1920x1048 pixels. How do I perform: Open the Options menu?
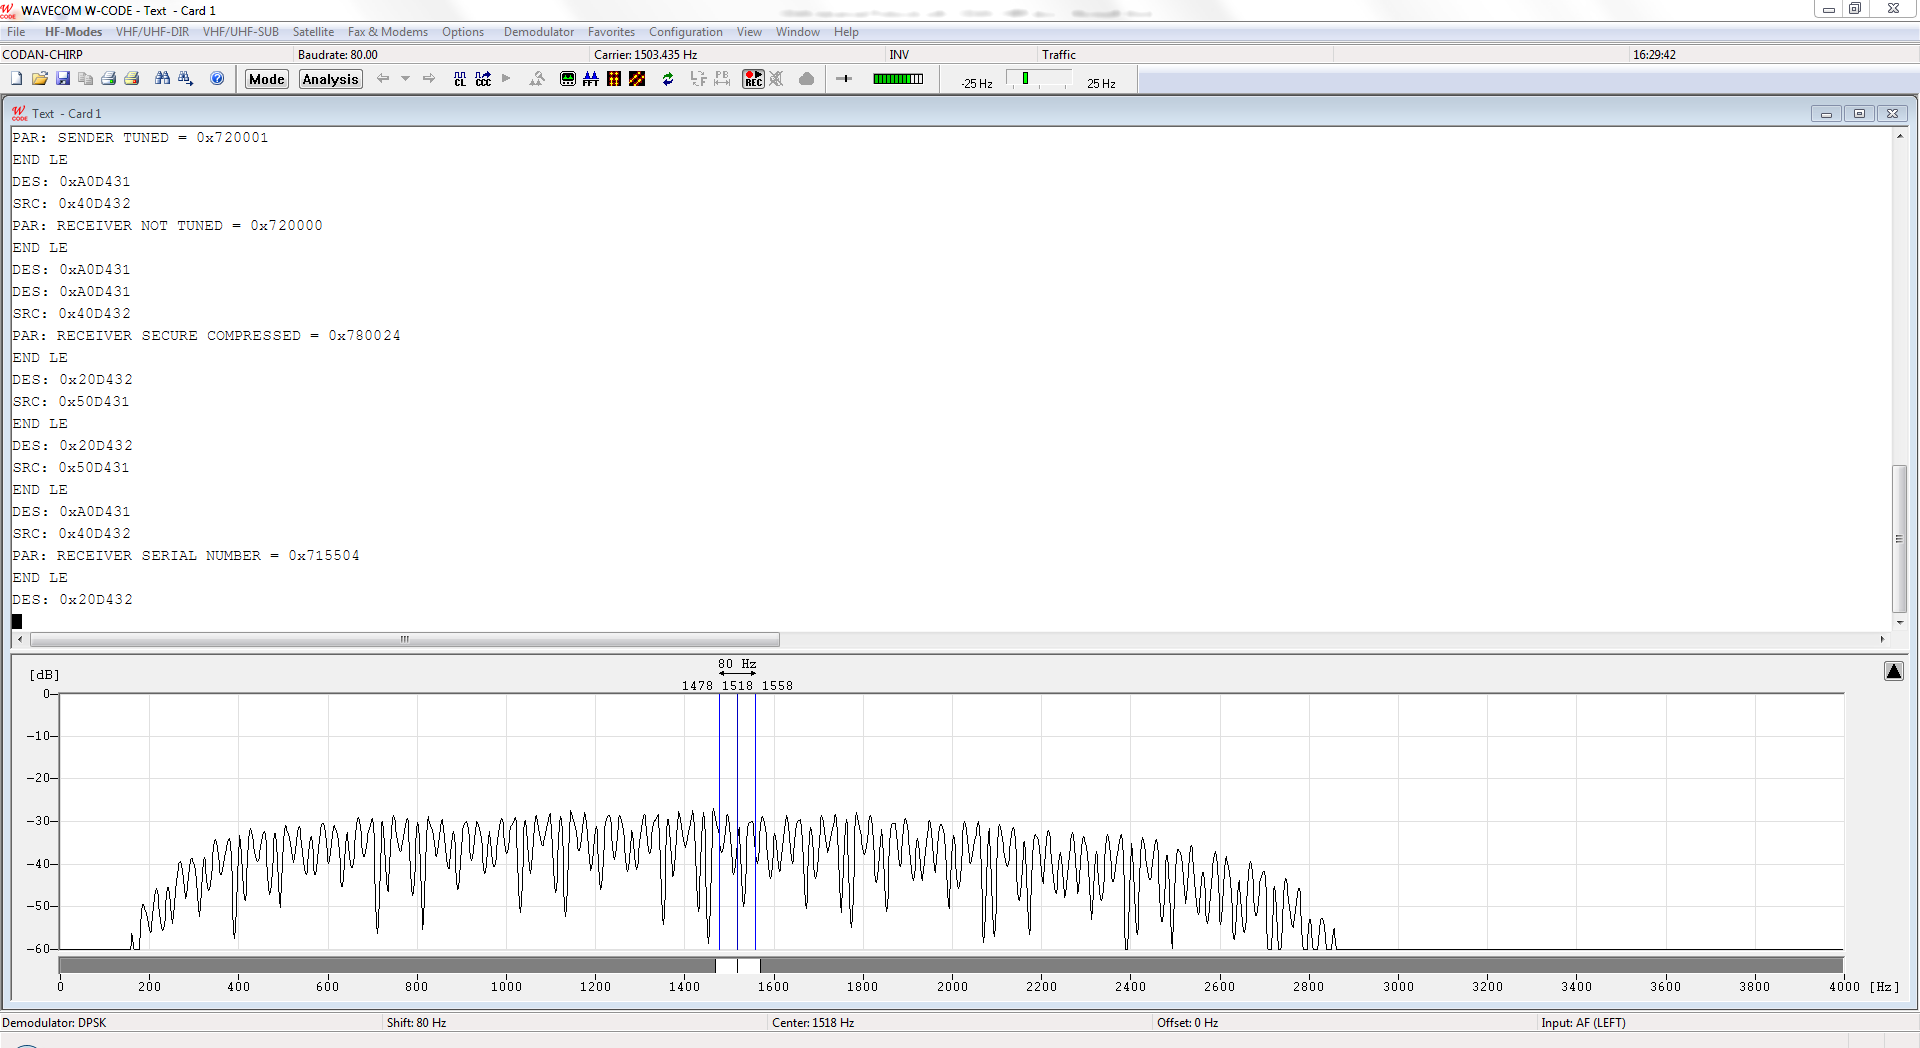pyautogui.click(x=463, y=32)
